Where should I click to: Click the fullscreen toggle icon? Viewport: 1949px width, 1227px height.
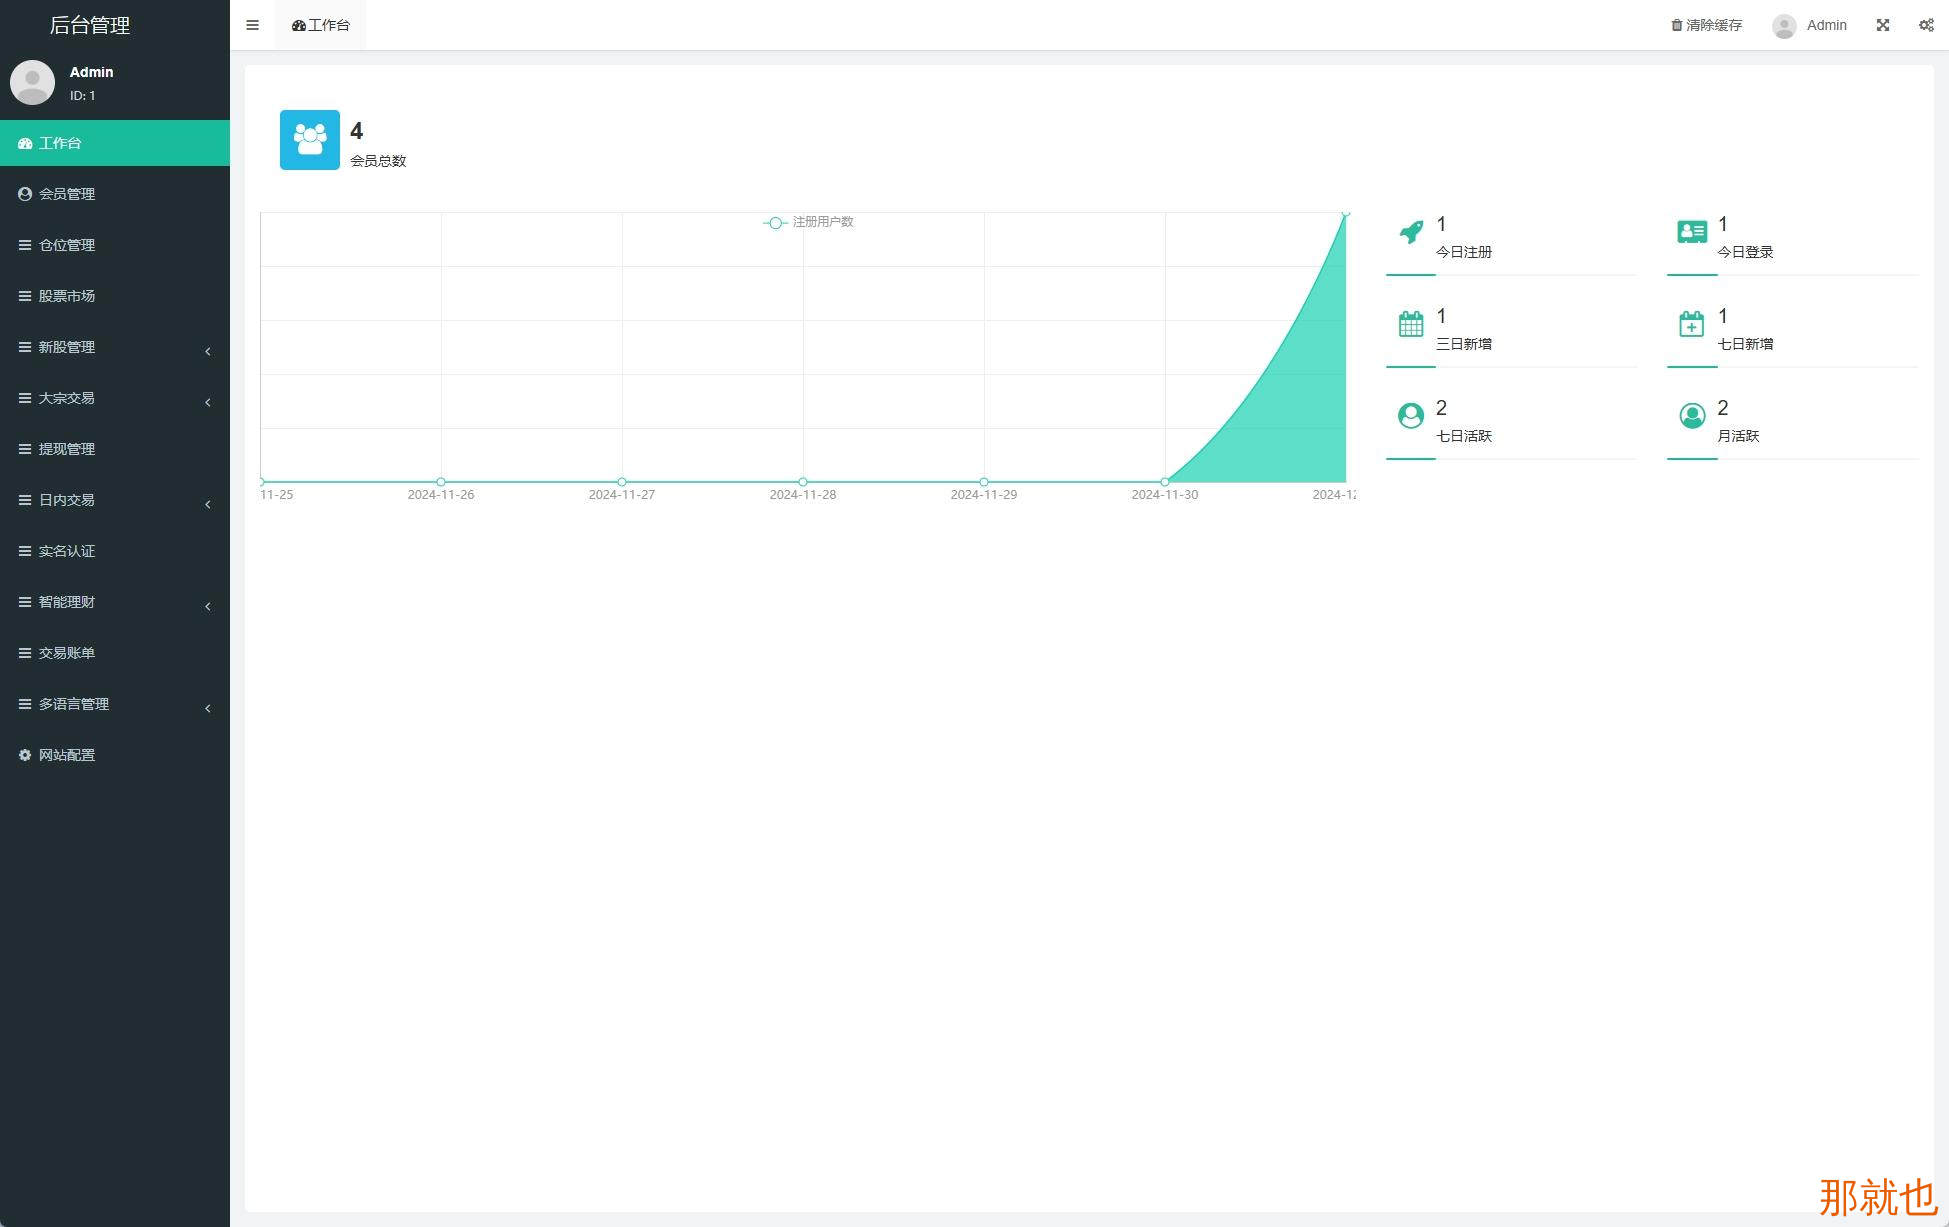point(1883,25)
